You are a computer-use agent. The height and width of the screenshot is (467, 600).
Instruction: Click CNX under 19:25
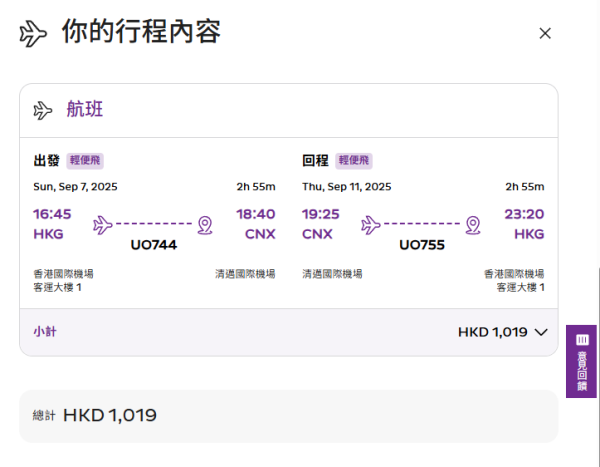coord(317,234)
